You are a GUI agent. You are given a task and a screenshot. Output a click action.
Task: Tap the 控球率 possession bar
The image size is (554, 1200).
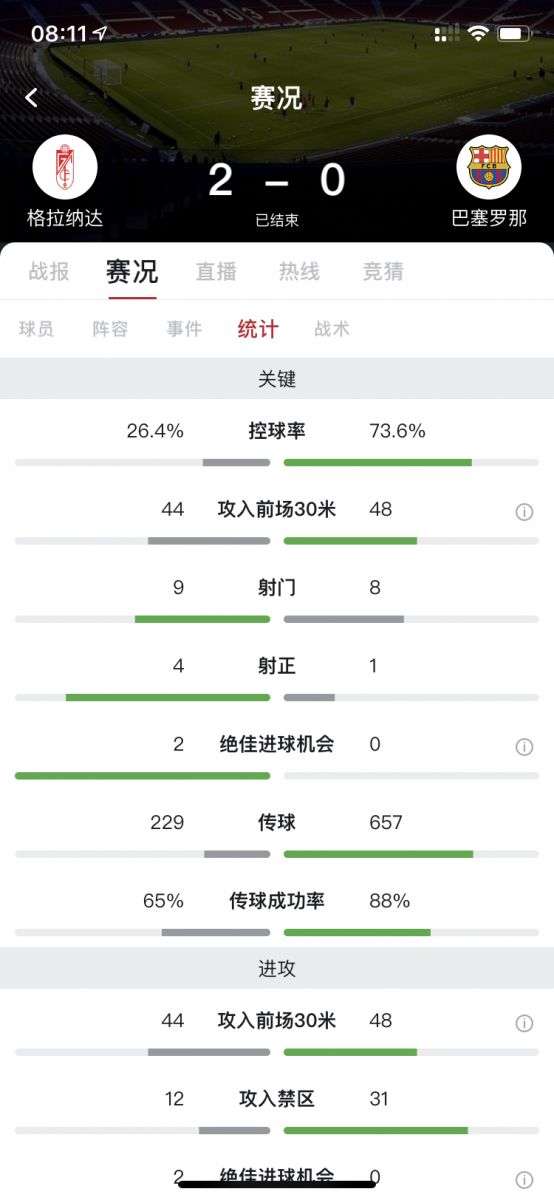pyautogui.click(x=277, y=462)
